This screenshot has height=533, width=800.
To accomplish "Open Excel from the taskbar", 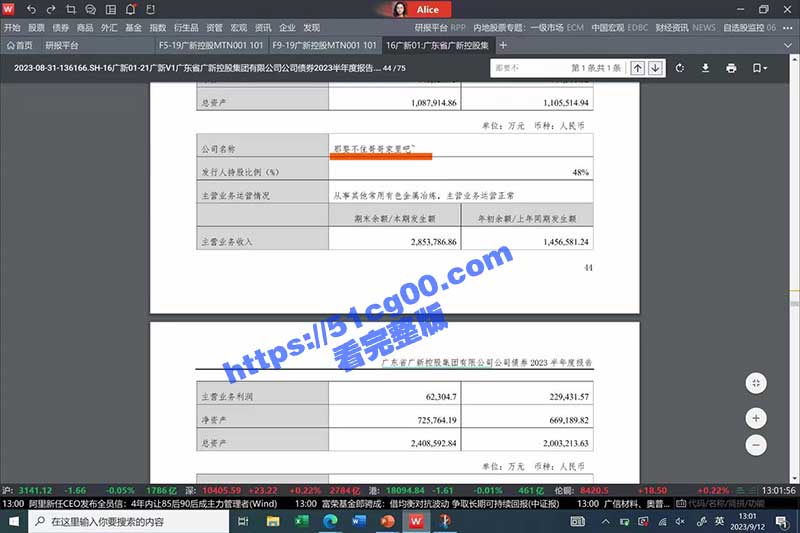I will tap(302, 521).
